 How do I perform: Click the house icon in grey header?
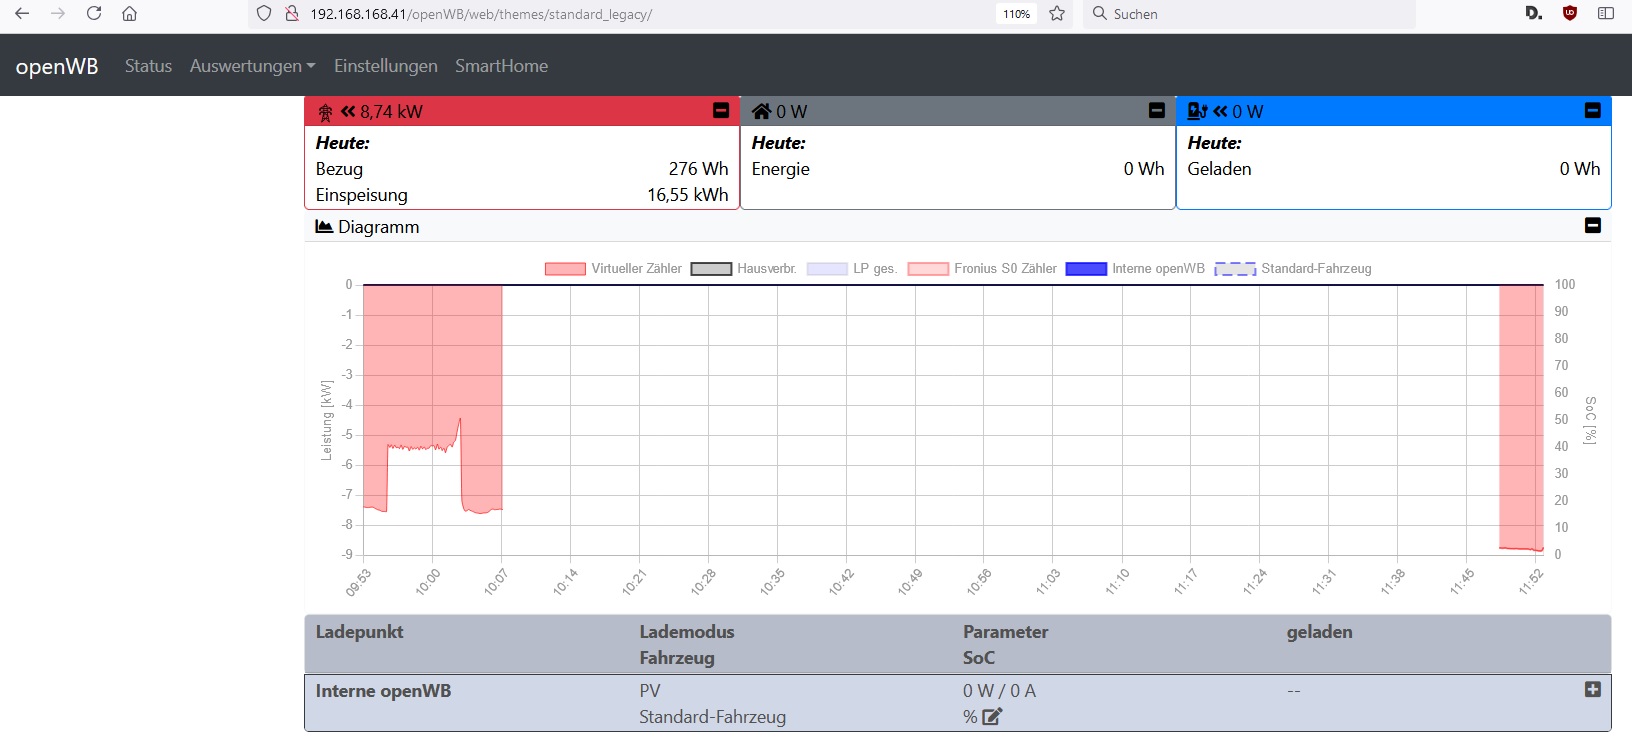[762, 111]
